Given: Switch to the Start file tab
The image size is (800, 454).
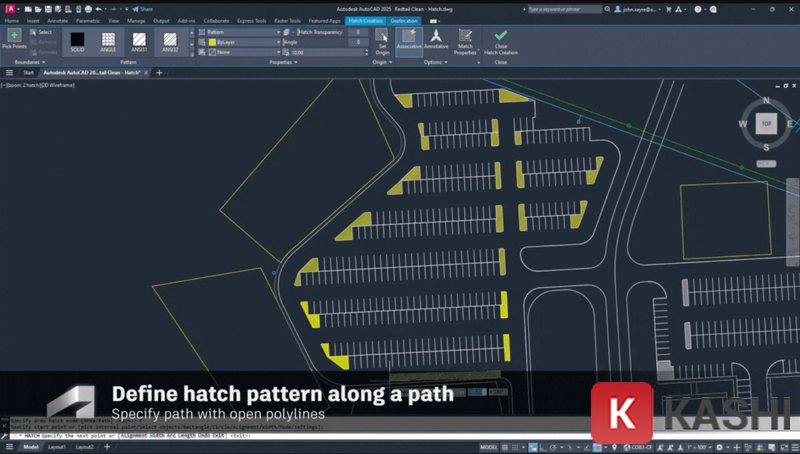Looking at the screenshot, I should click(x=29, y=73).
